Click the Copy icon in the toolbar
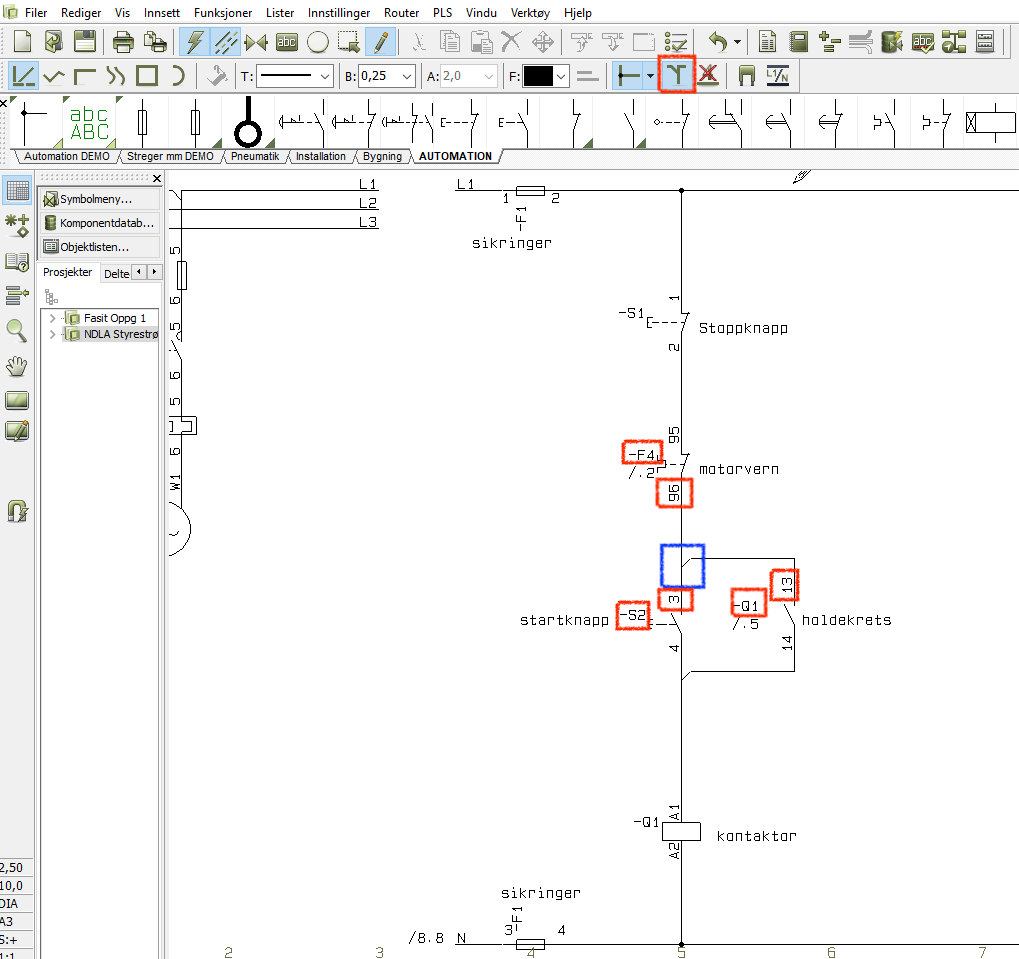 449,42
